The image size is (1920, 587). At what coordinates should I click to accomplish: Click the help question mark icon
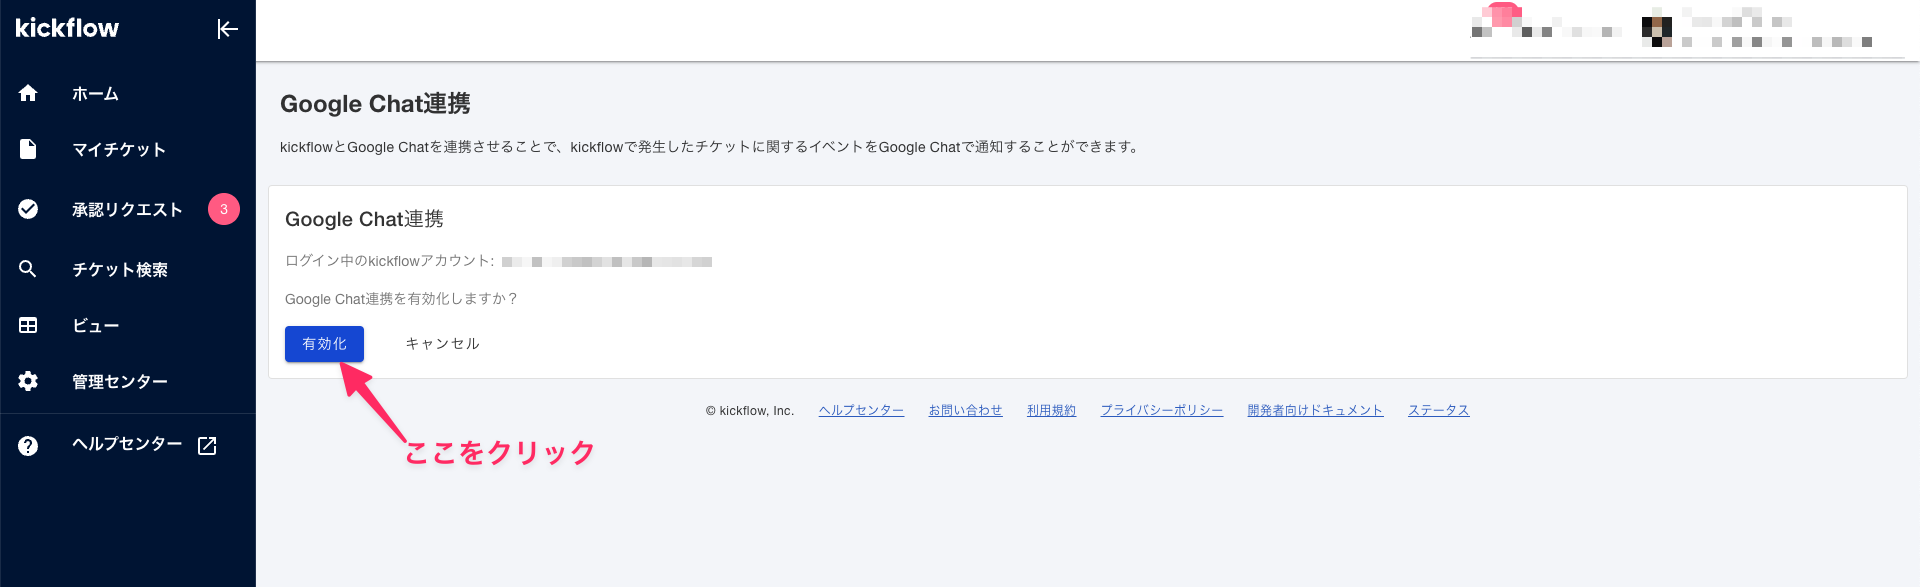(x=28, y=446)
